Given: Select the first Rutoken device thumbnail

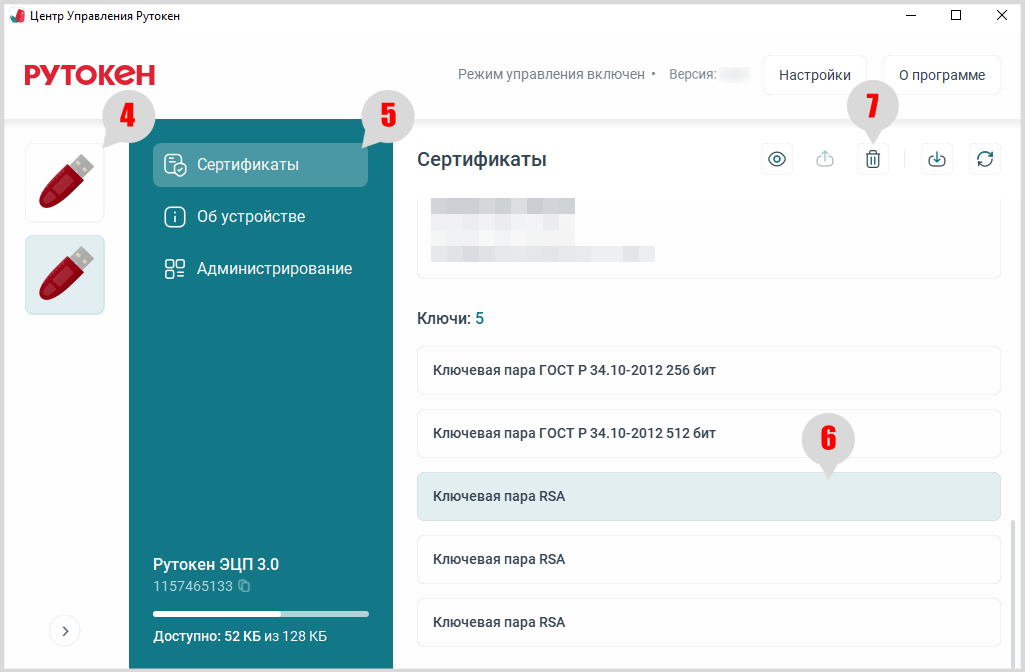Looking at the screenshot, I should [x=65, y=182].
